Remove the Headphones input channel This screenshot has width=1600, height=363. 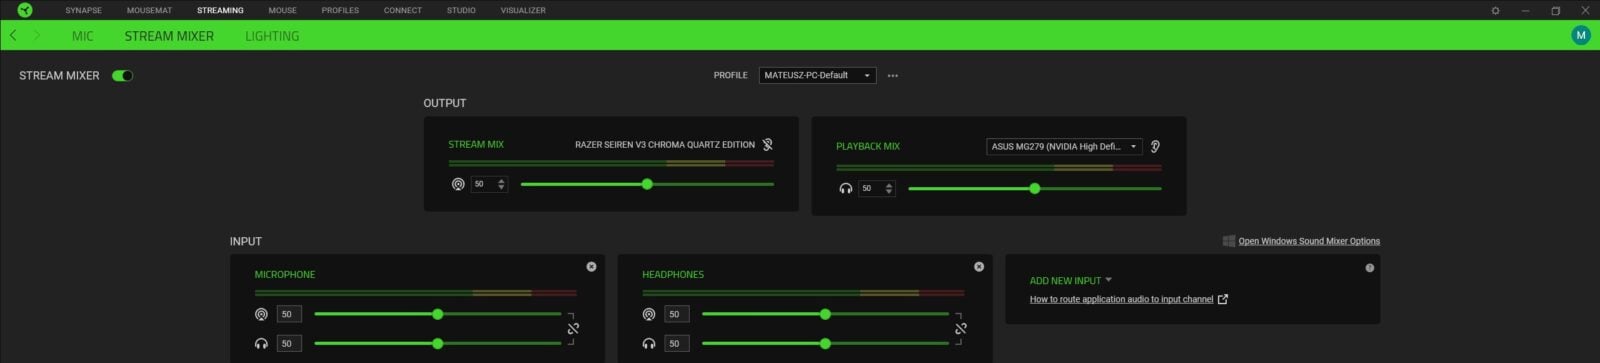979,267
